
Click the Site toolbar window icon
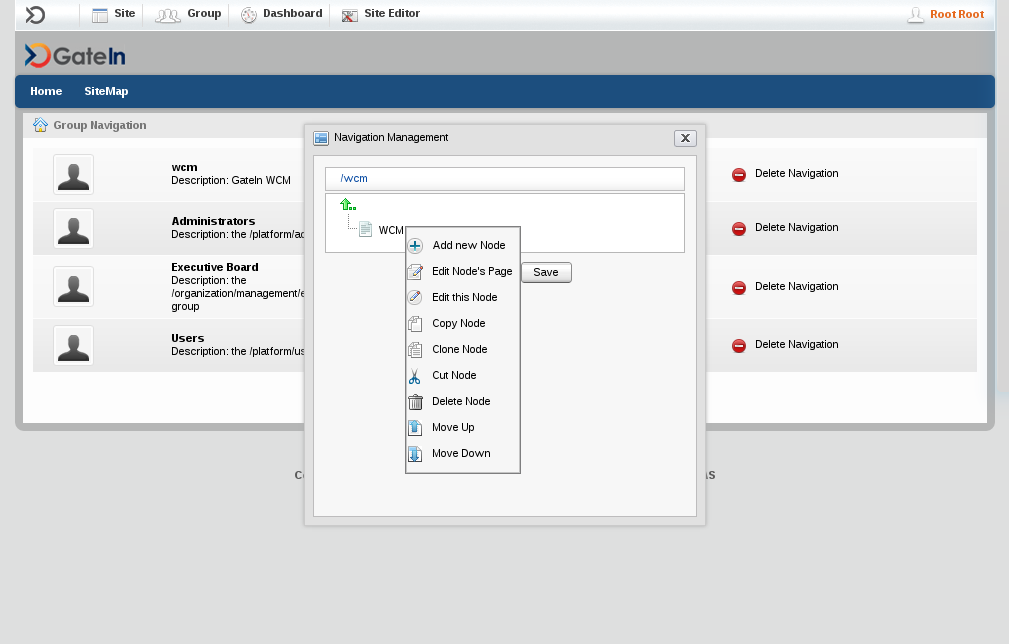(100, 15)
